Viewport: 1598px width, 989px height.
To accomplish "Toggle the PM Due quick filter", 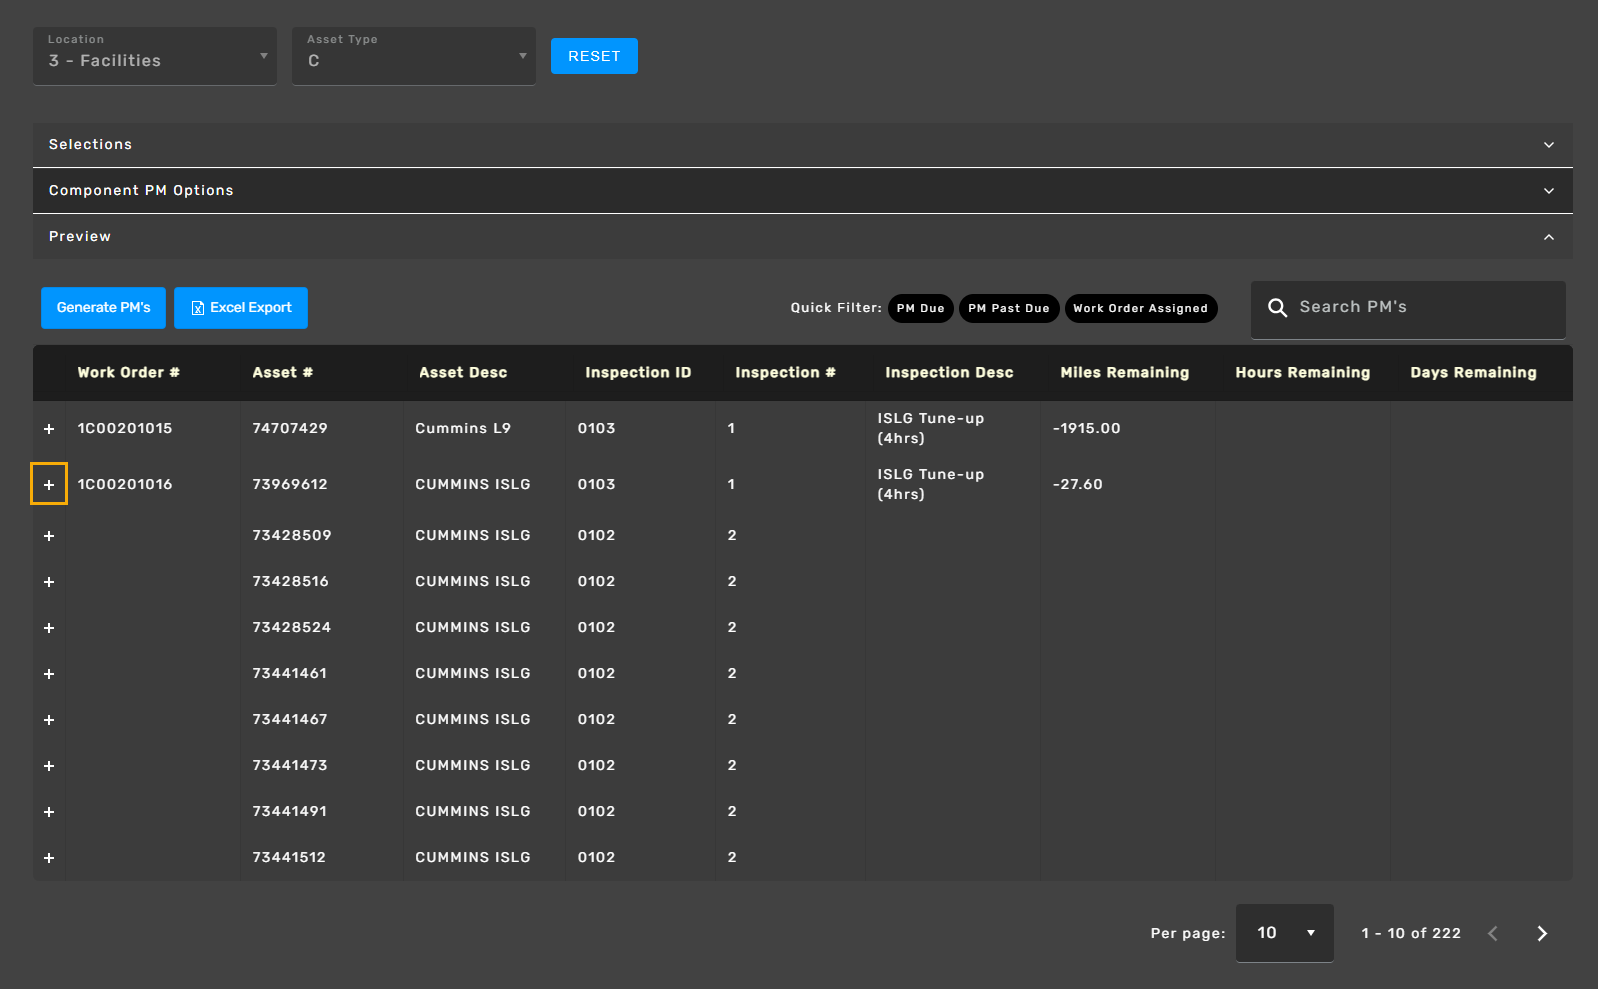I will point(920,308).
